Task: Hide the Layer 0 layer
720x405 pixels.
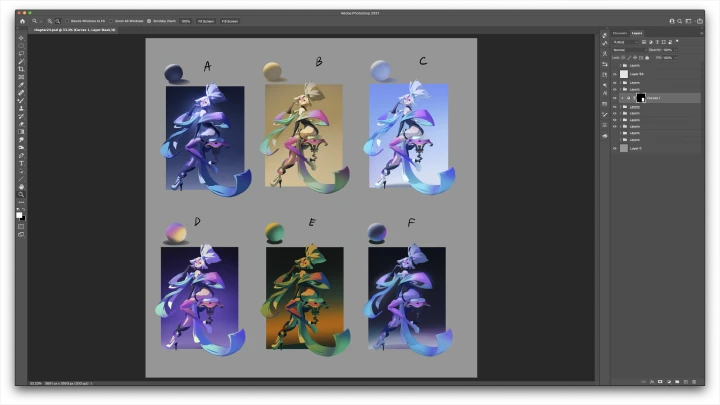Action: (614, 147)
